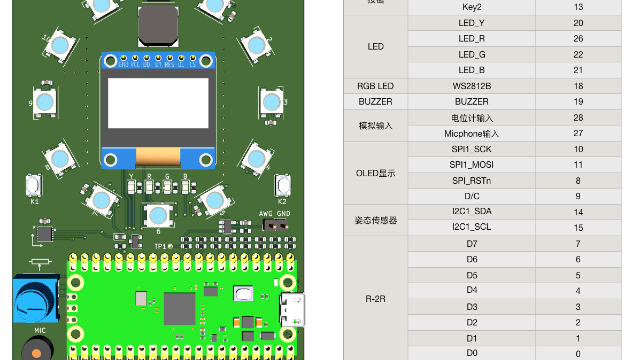Click the square buzzer component at top

click(x=158, y=24)
